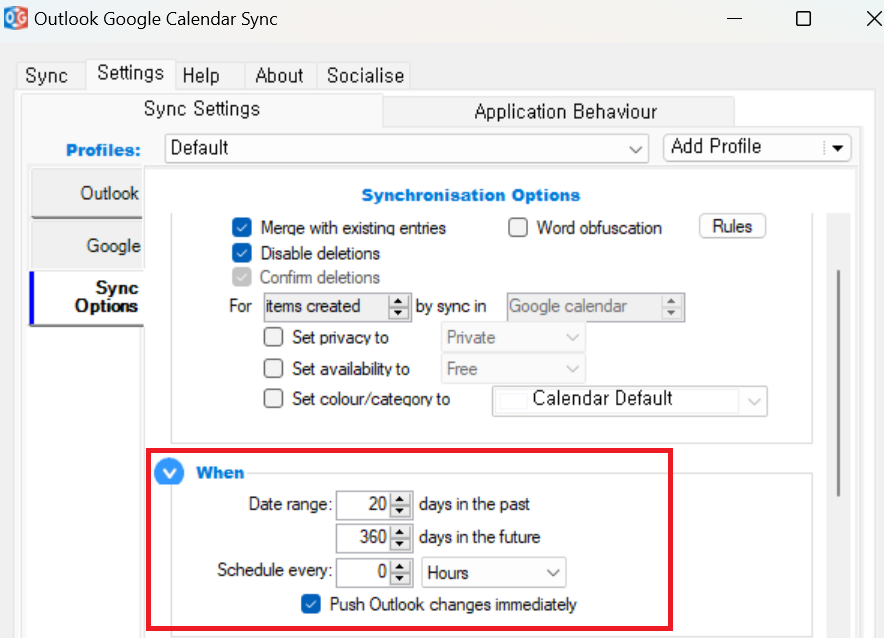
Task: Toggle Merge with existing entries checkbox
Action: 242,228
